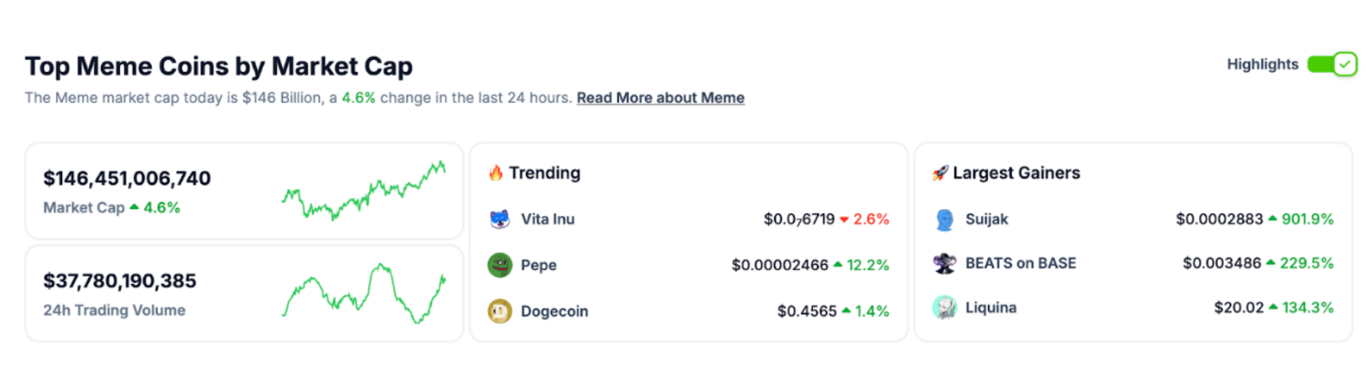Screen dimensions: 1366x365
Task: Follow the Read More about Meme link
Action: [660, 98]
